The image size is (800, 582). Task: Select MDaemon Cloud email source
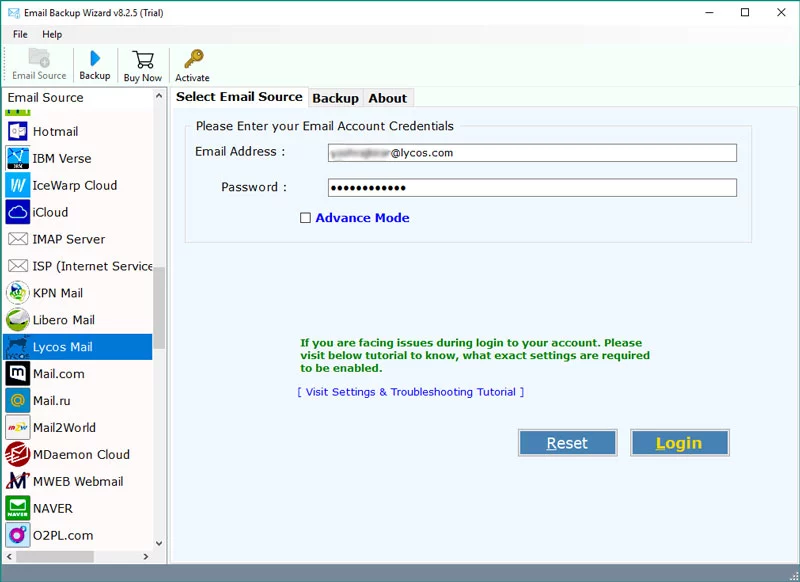[x=80, y=454]
